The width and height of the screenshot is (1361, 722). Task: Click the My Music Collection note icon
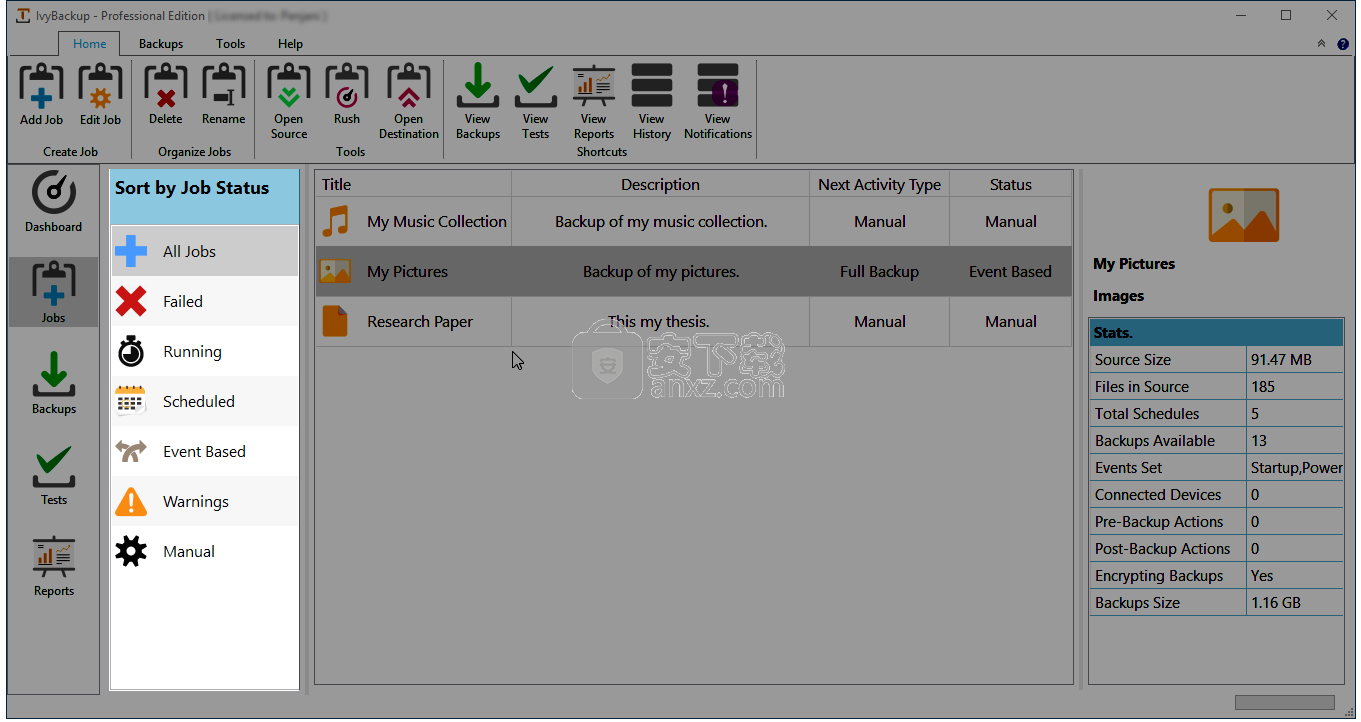336,221
